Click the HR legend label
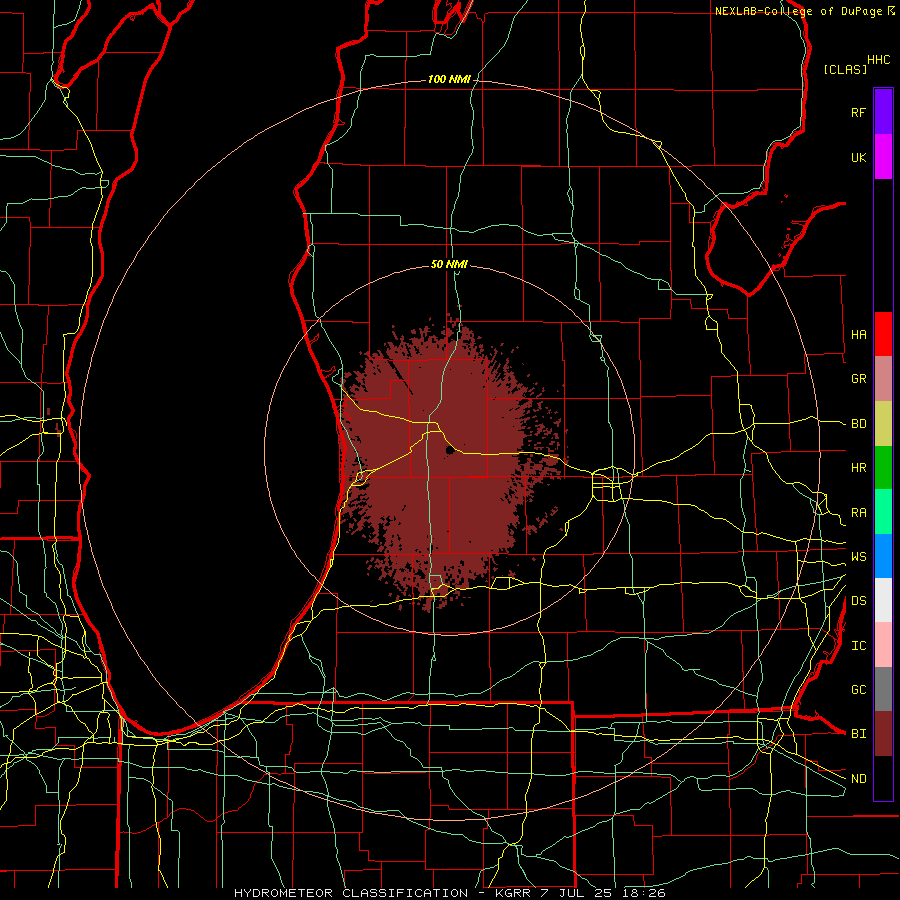This screenshot has width=900, height=900. [x=859, y=468]
